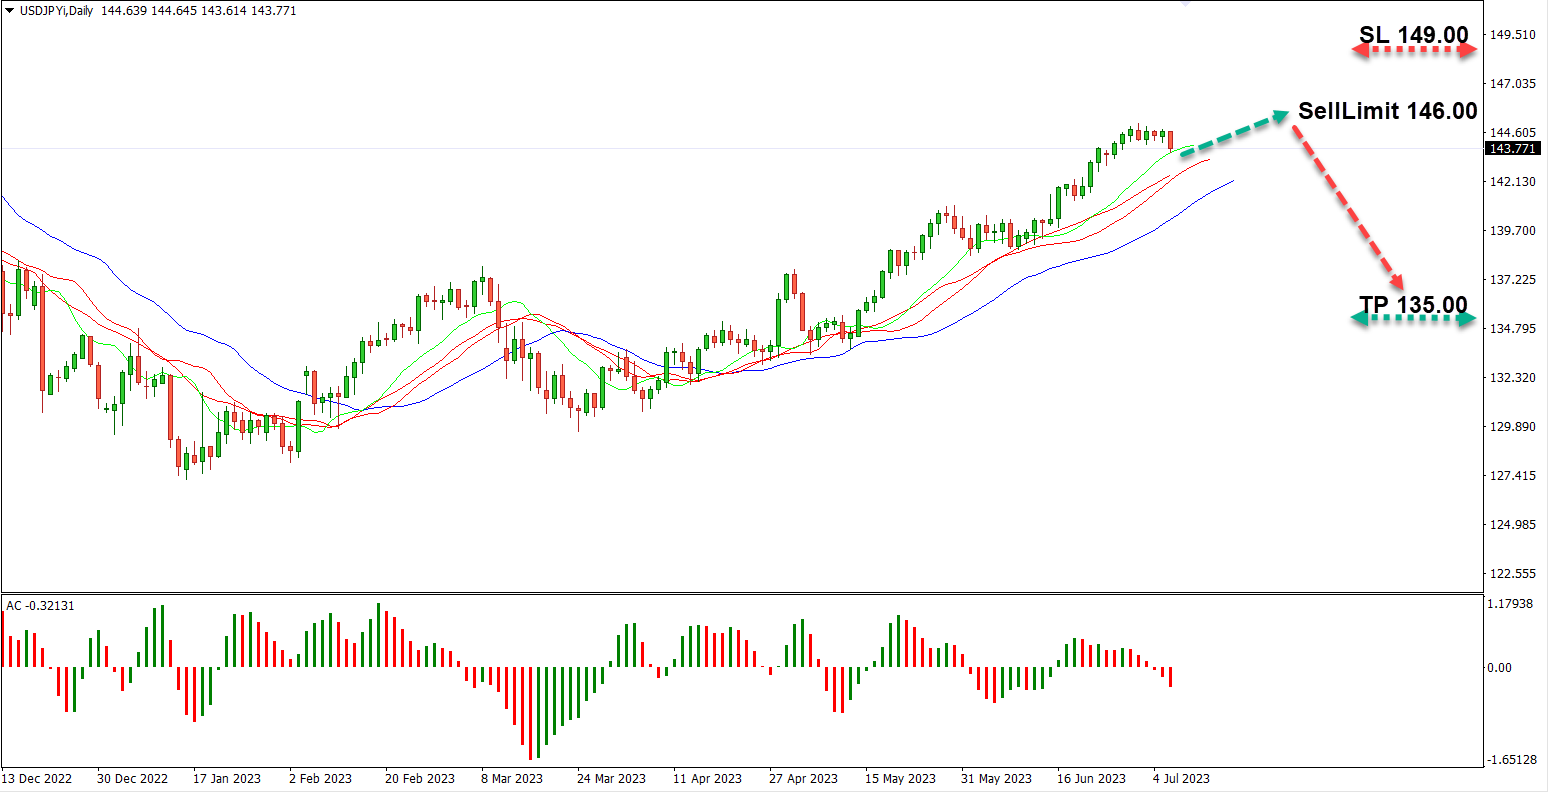Click the 122.555 price axis label
1549x793 pixels.
1513,573
